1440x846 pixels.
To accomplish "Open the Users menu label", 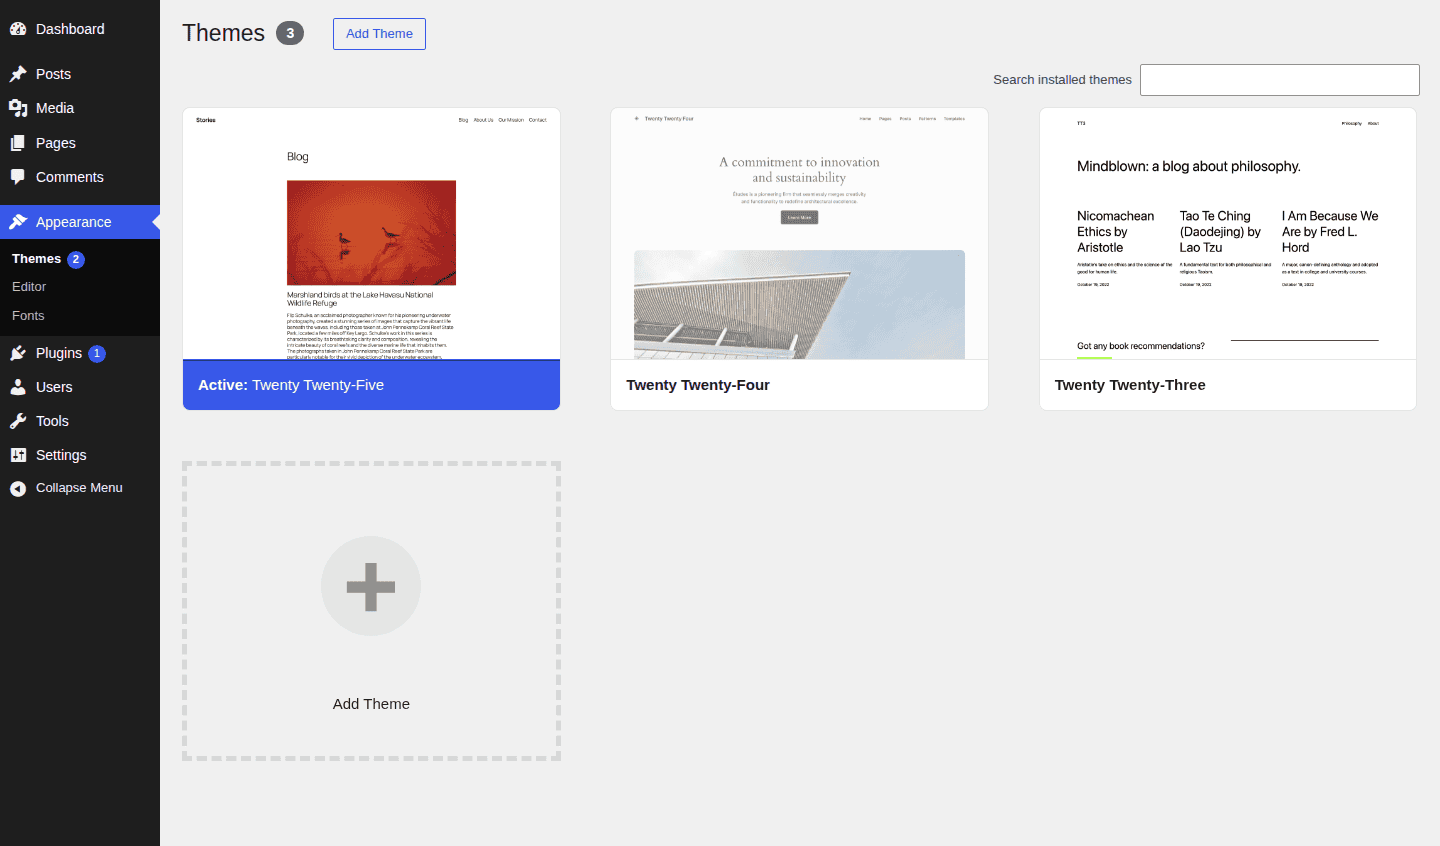I will point(54,387).
